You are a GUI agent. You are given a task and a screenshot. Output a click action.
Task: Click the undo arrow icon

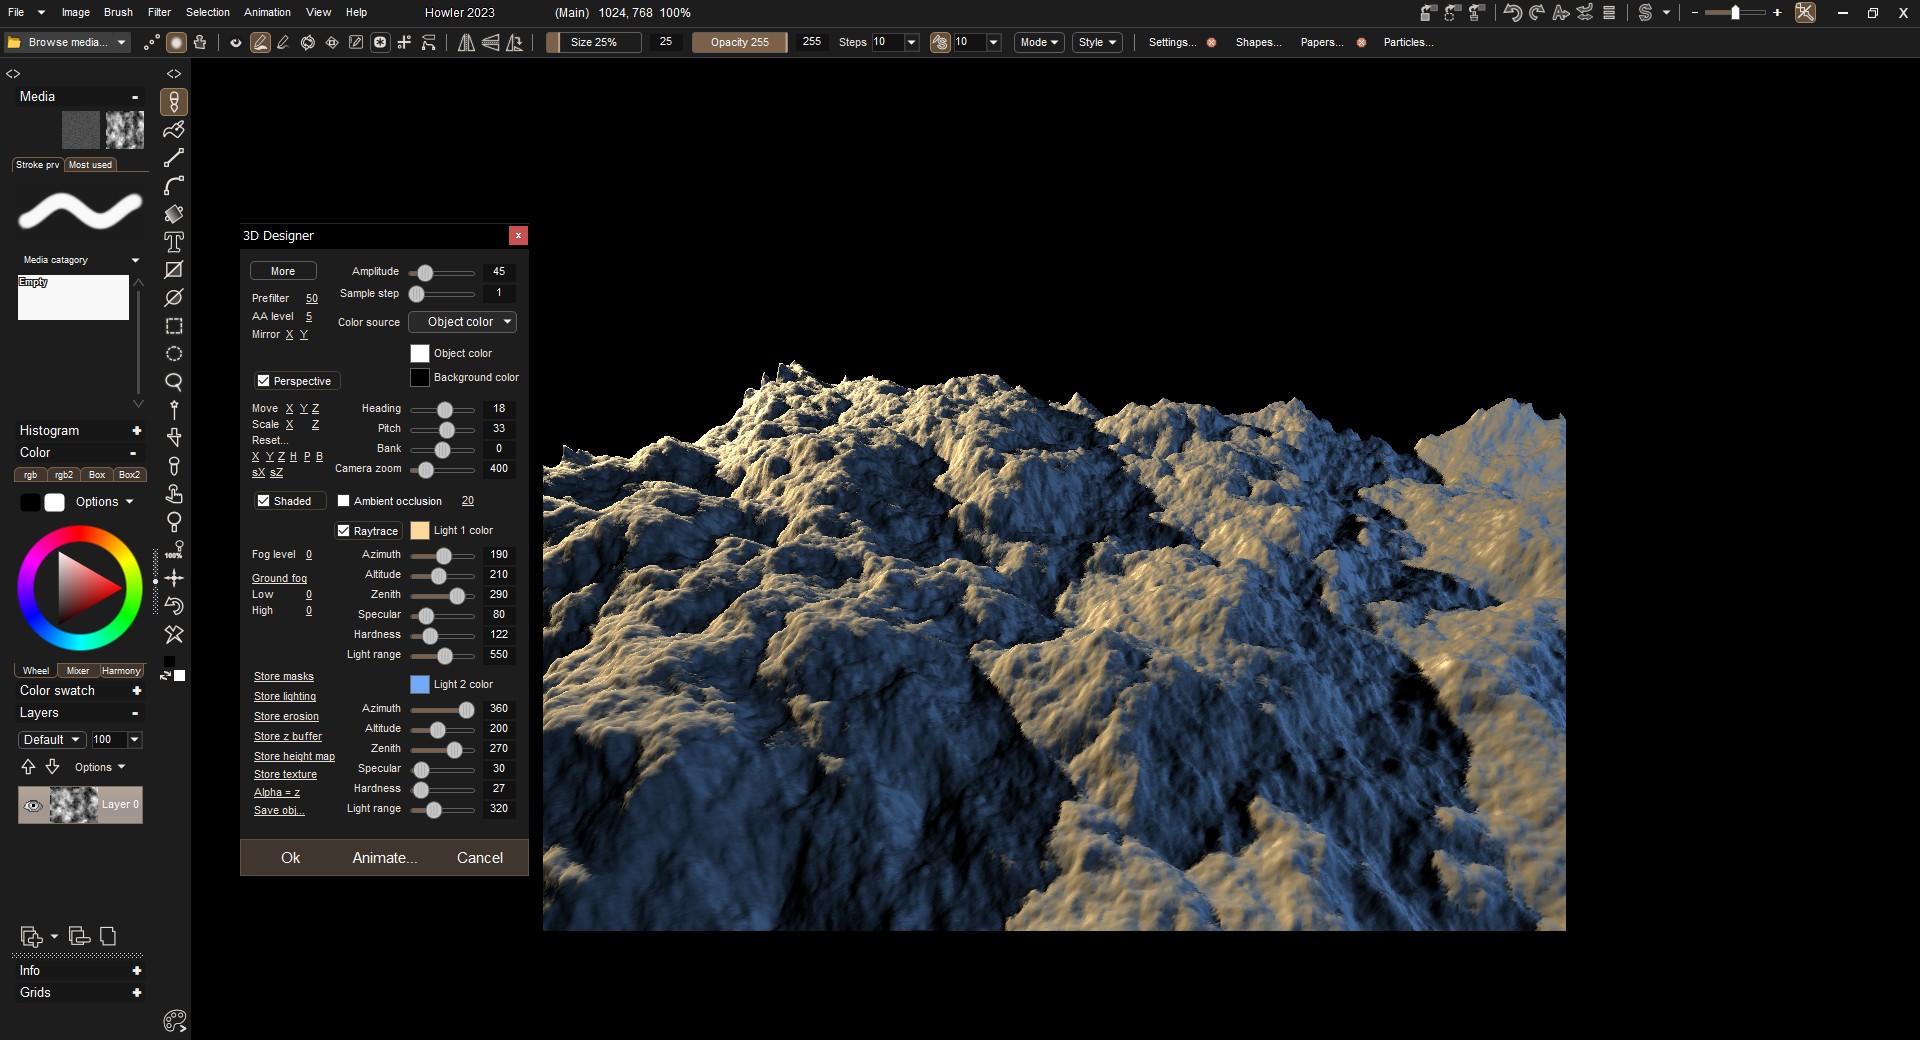point(1513,13)
